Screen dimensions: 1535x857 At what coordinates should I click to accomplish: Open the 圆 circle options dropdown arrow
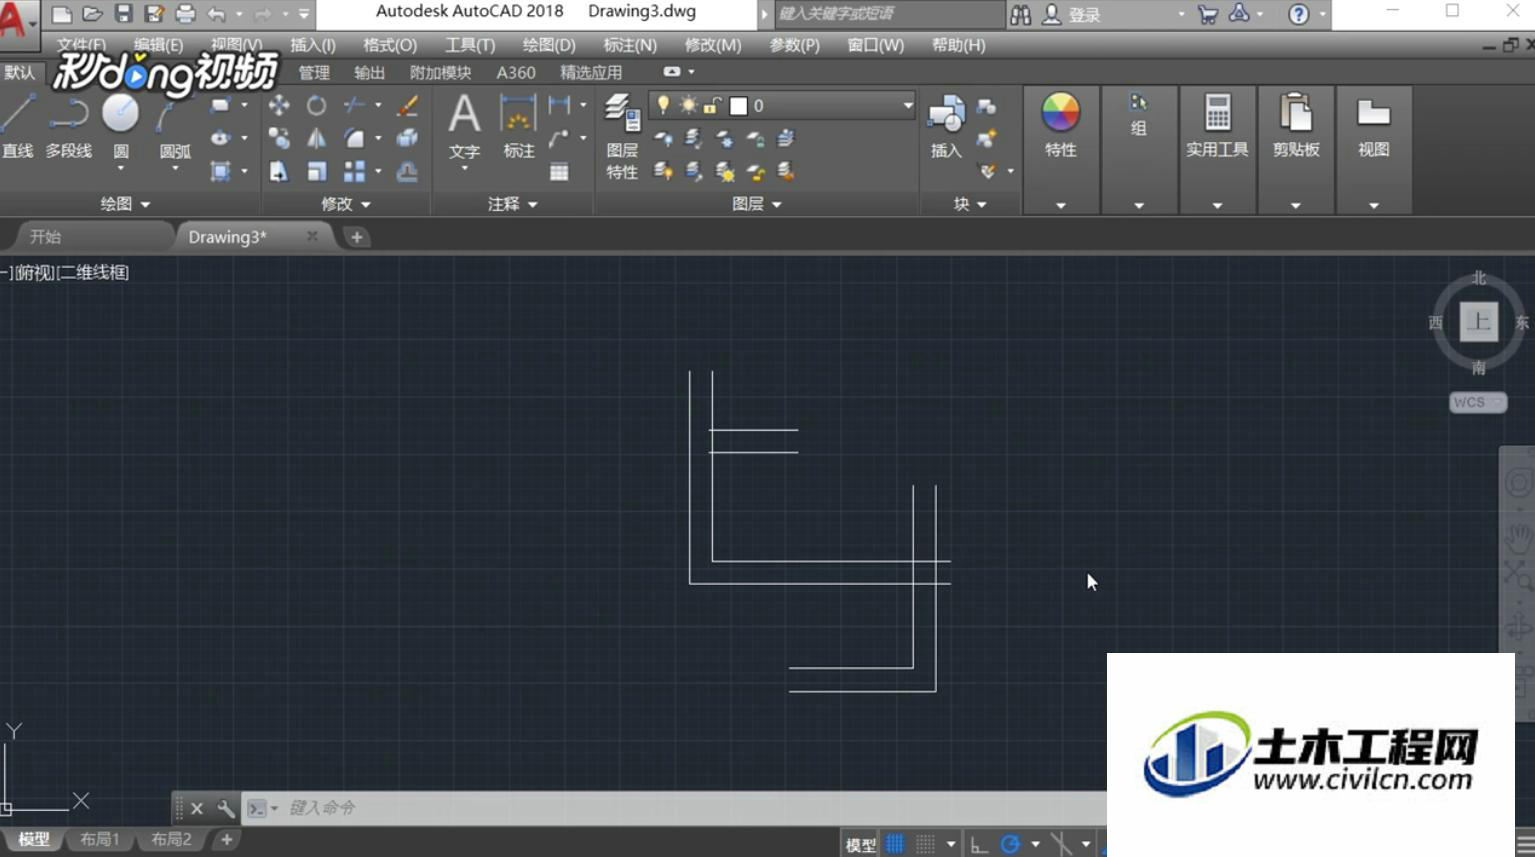pyautogui.click(x=121, y=169)
